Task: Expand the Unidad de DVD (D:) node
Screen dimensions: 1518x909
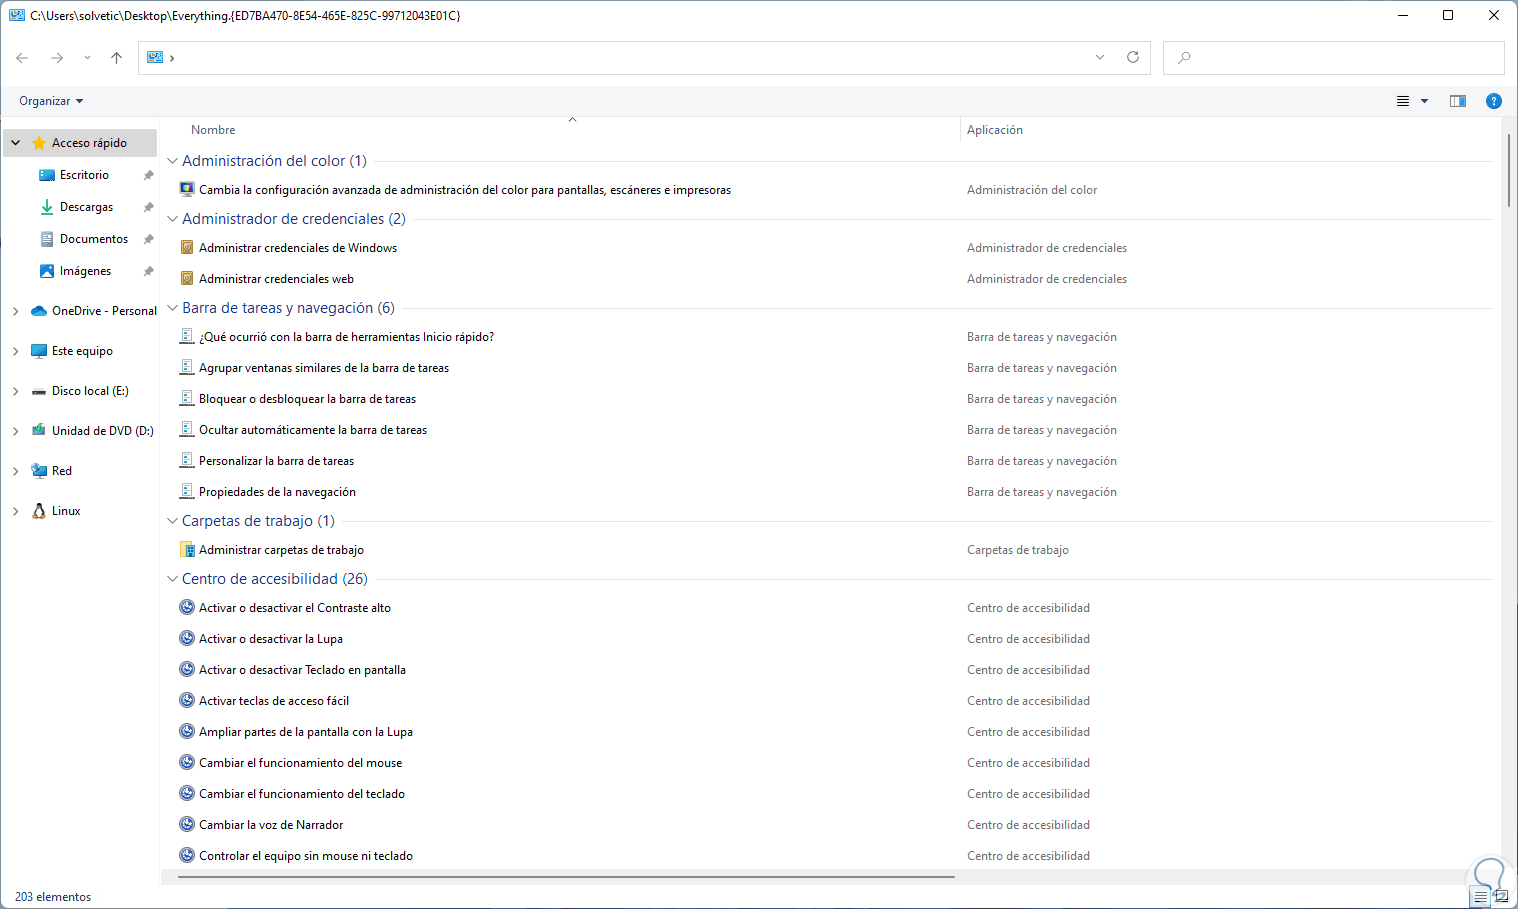Action: point(16,431)
